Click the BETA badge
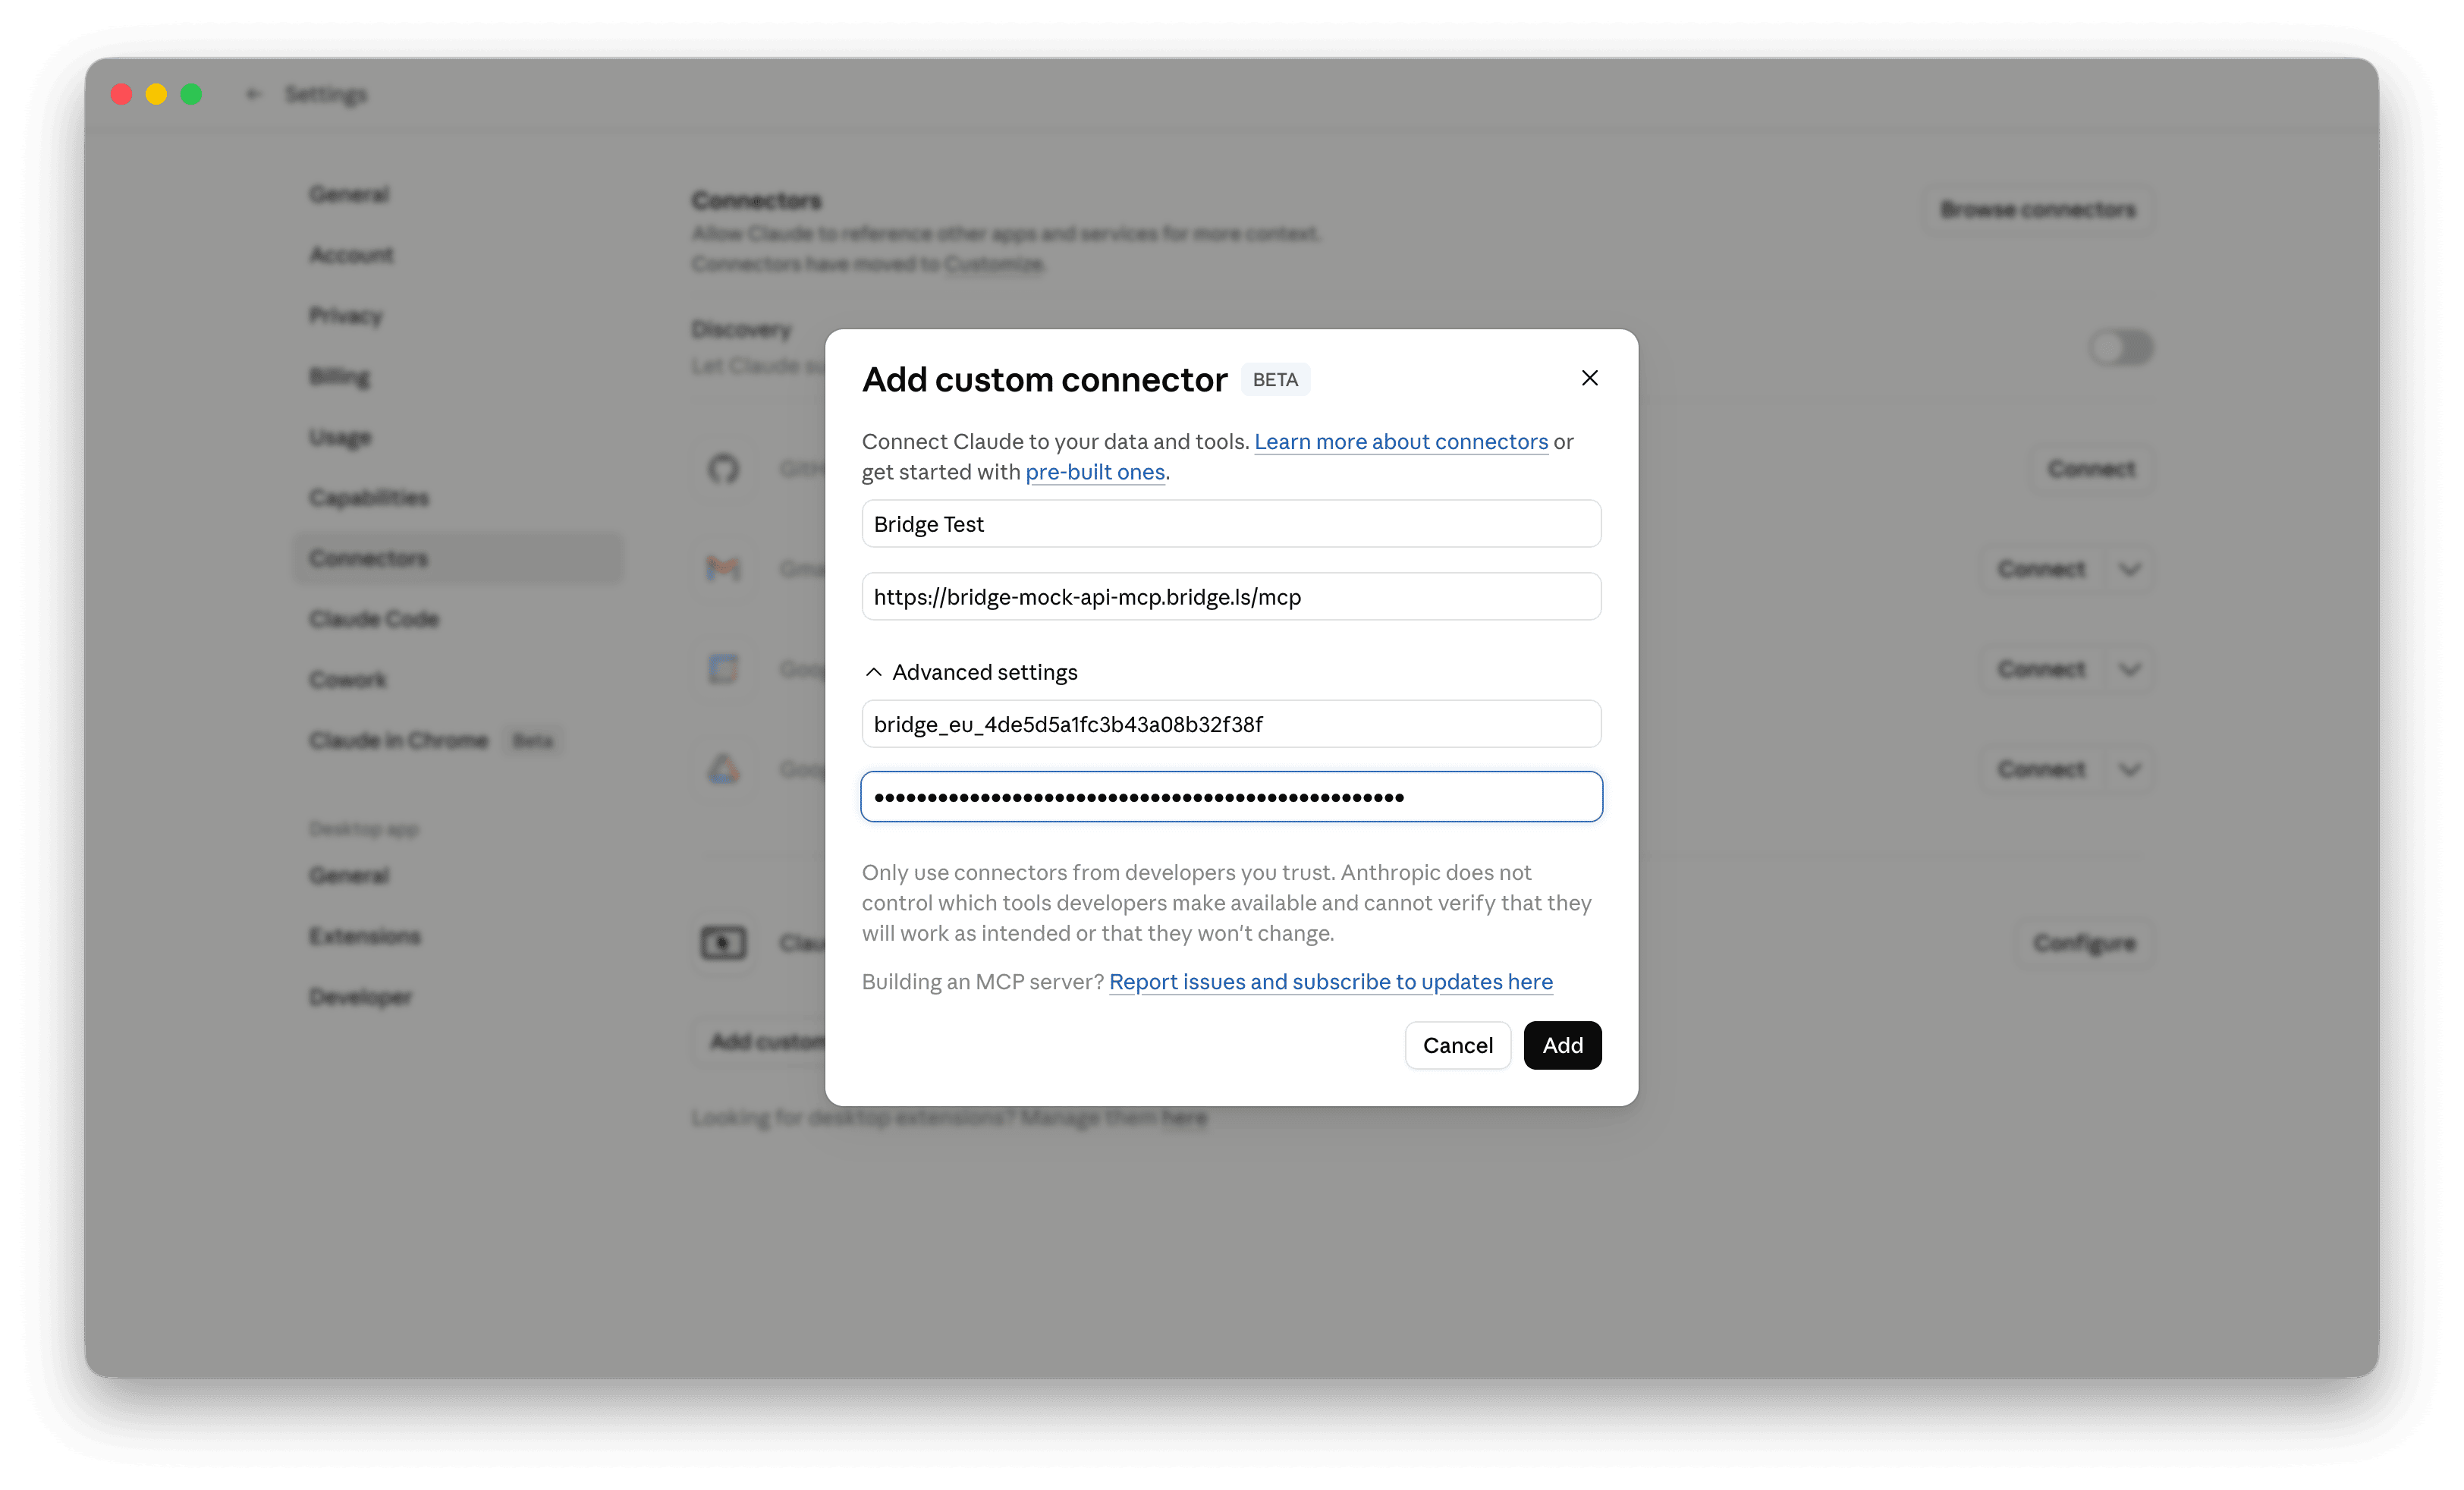The height and width of the screenshot is (1490, 2464). [1275, 380]
